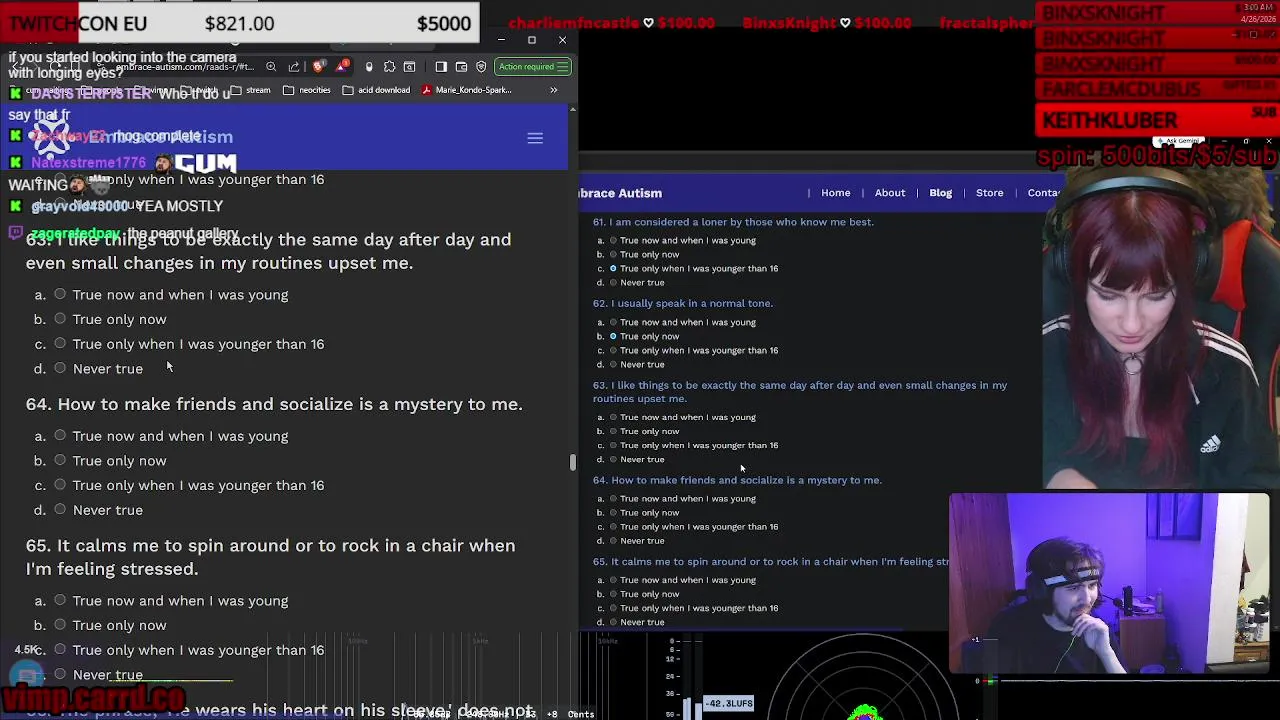Image resolution: width=1280 pixels, height=720 pixels.
Task: Select 'True only now' for question 65, left window
Action: [60, 625]
